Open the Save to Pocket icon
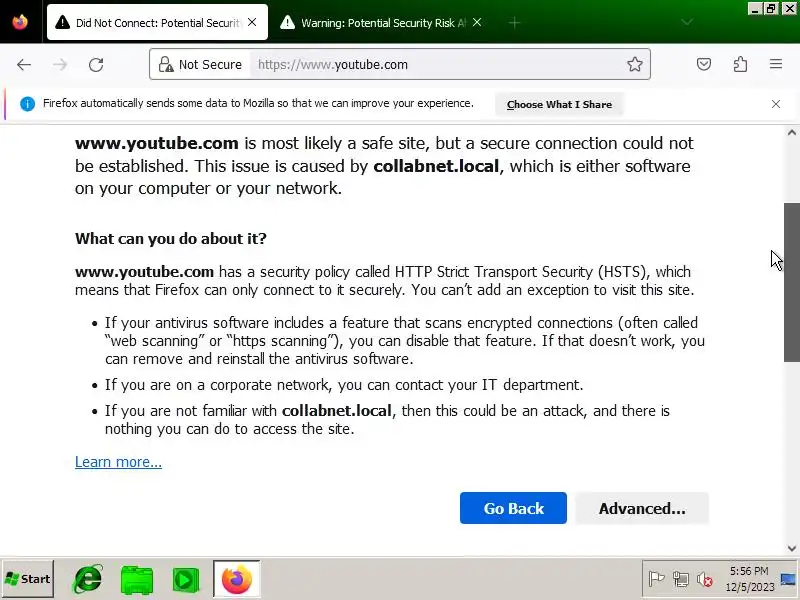This screenshot has height=600, width=800. pyautogui.click(x=704, y=64)
